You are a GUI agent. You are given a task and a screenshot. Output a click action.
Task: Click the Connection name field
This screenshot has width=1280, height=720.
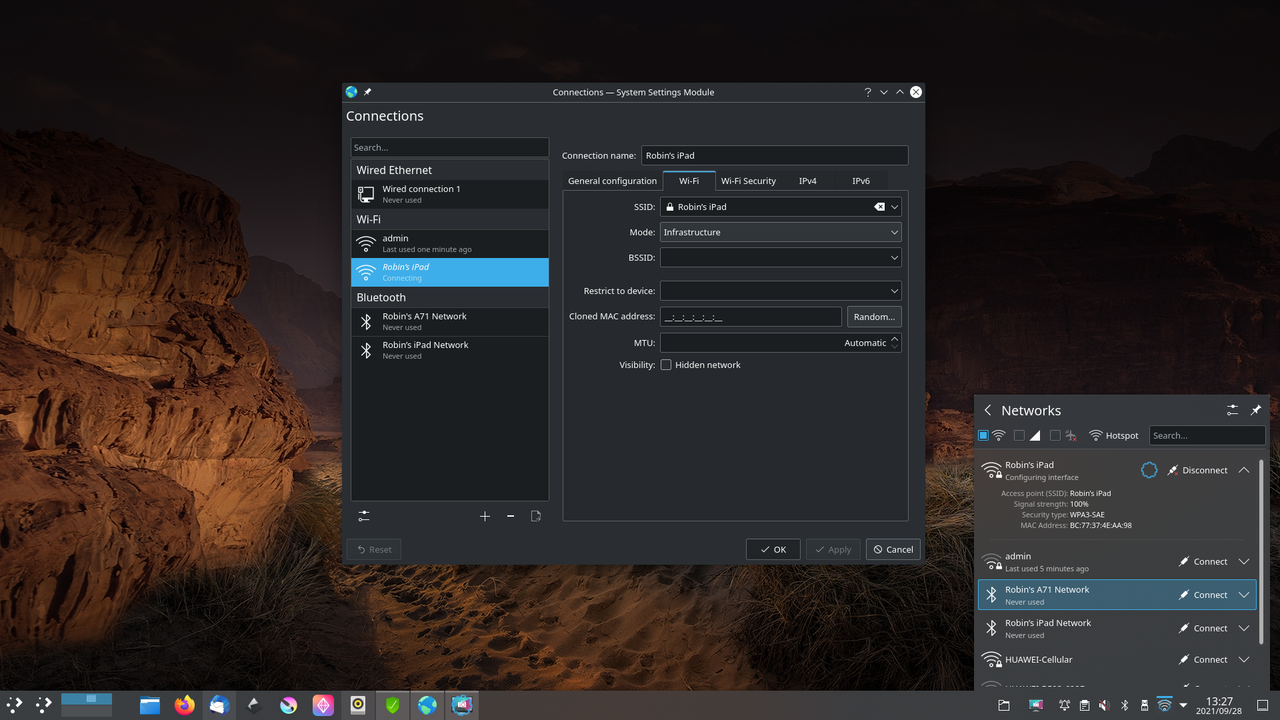click(775, 155)
